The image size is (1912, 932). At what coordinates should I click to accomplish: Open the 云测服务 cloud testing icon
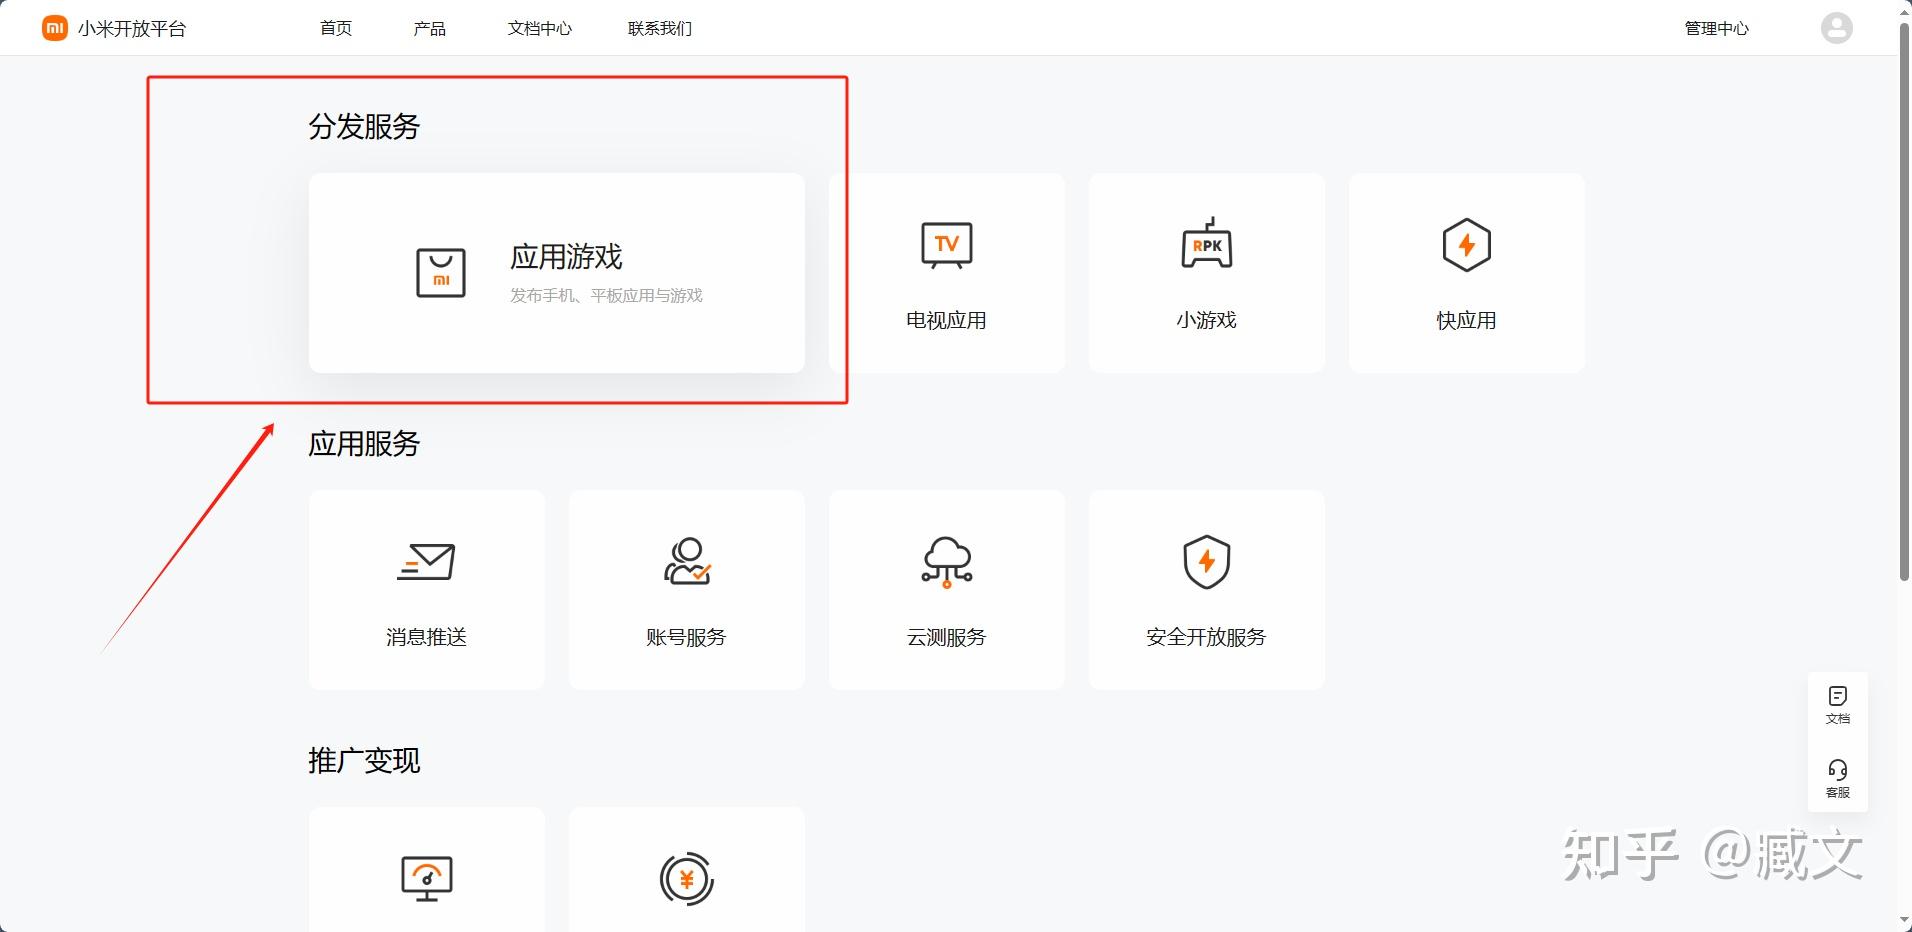tap(946, 562)
